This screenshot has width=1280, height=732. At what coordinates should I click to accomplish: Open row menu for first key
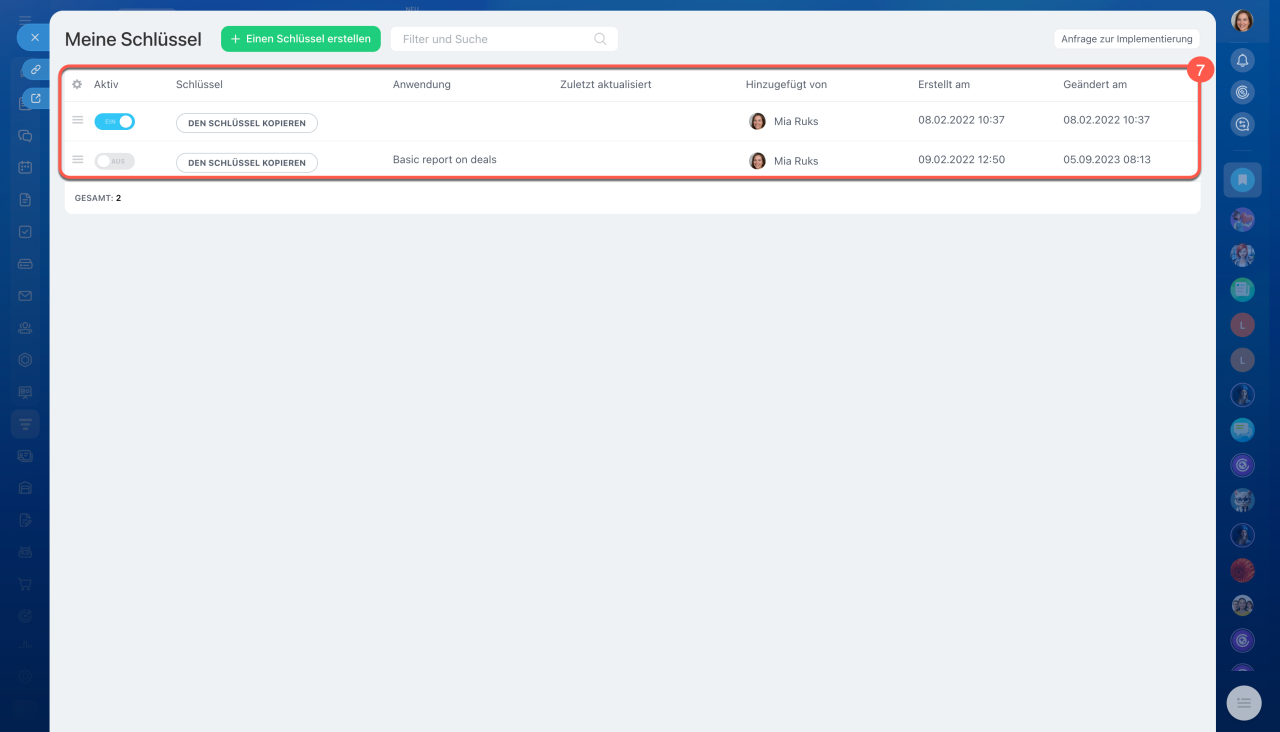78,120
